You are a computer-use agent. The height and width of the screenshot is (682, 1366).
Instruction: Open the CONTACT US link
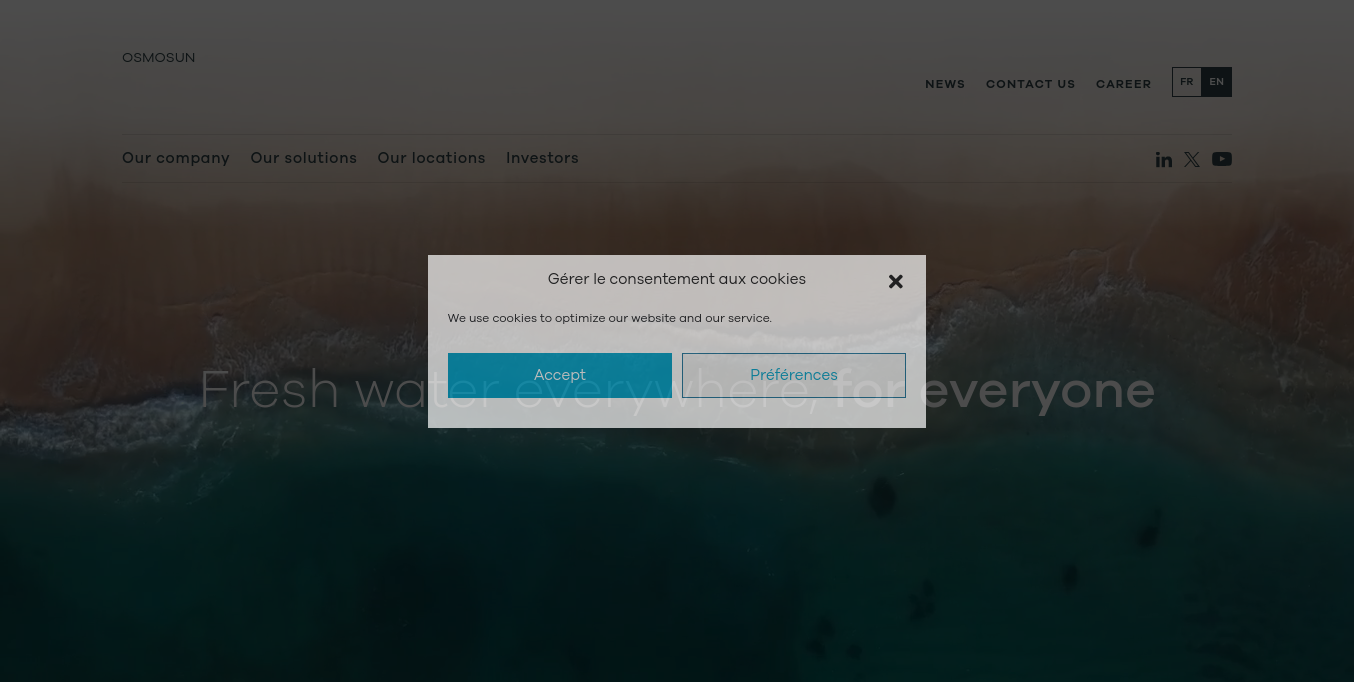click(1031, 84)
